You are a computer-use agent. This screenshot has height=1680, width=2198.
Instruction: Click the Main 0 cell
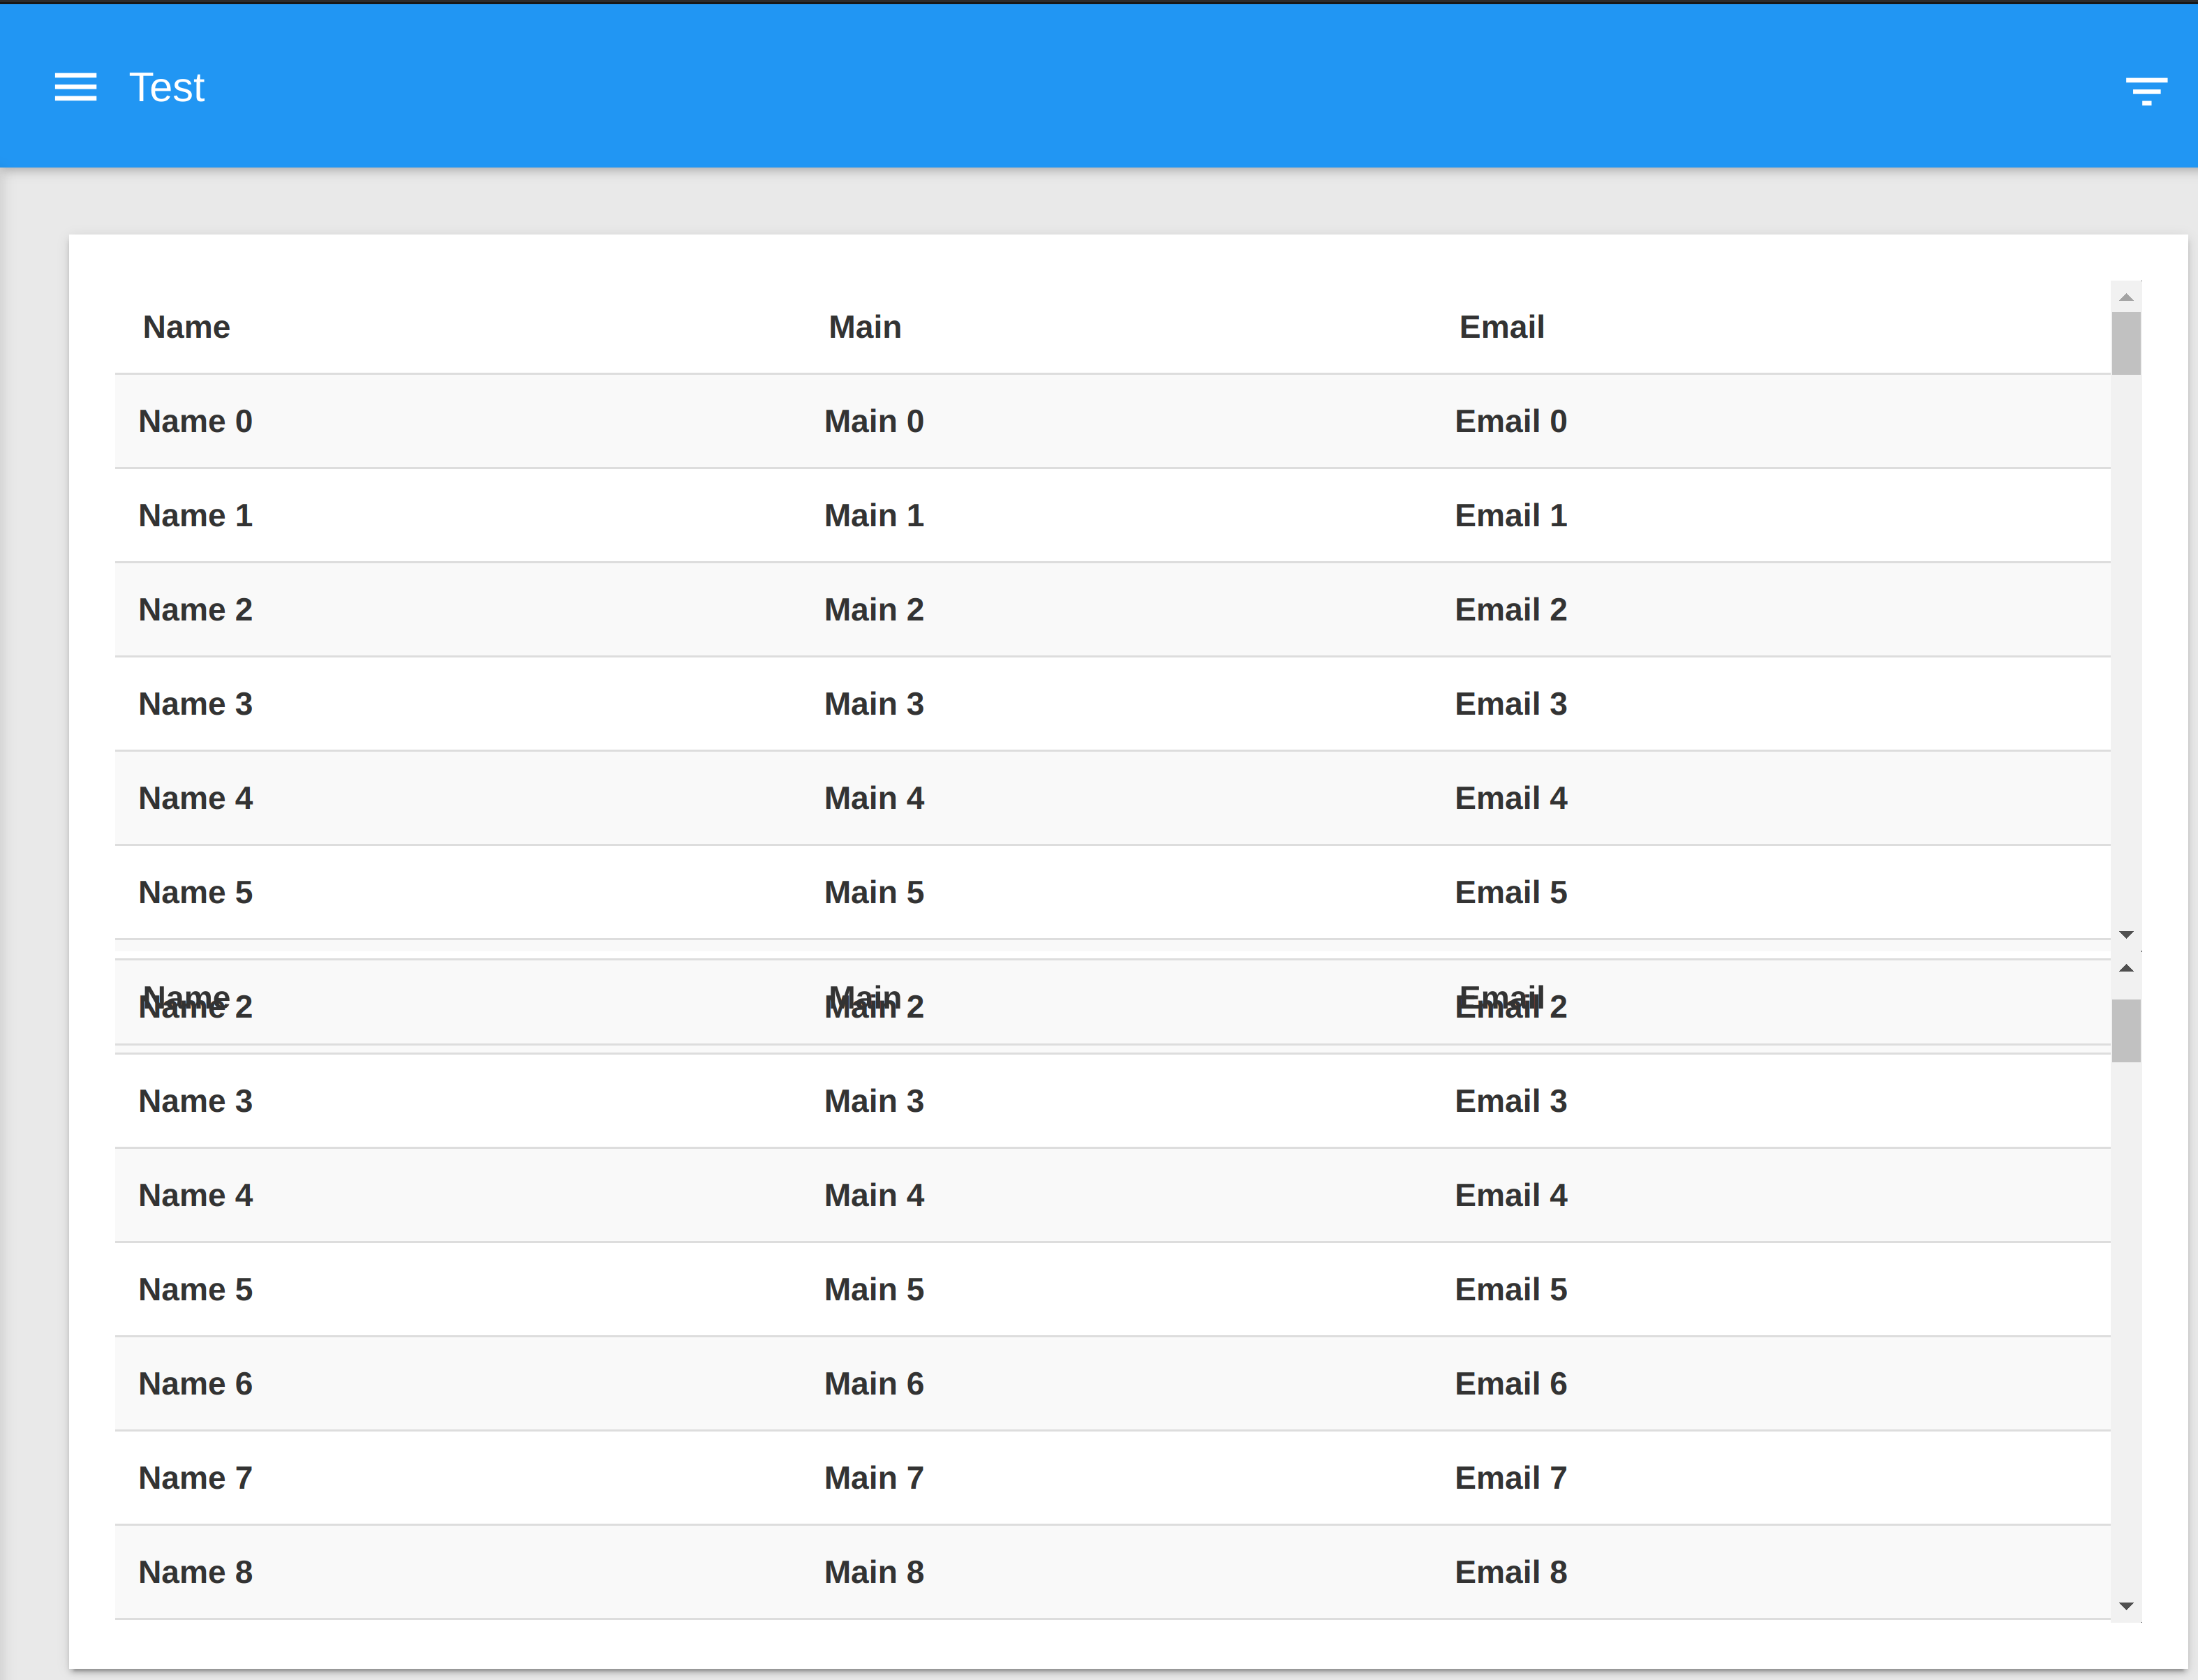tap(874, 421)
